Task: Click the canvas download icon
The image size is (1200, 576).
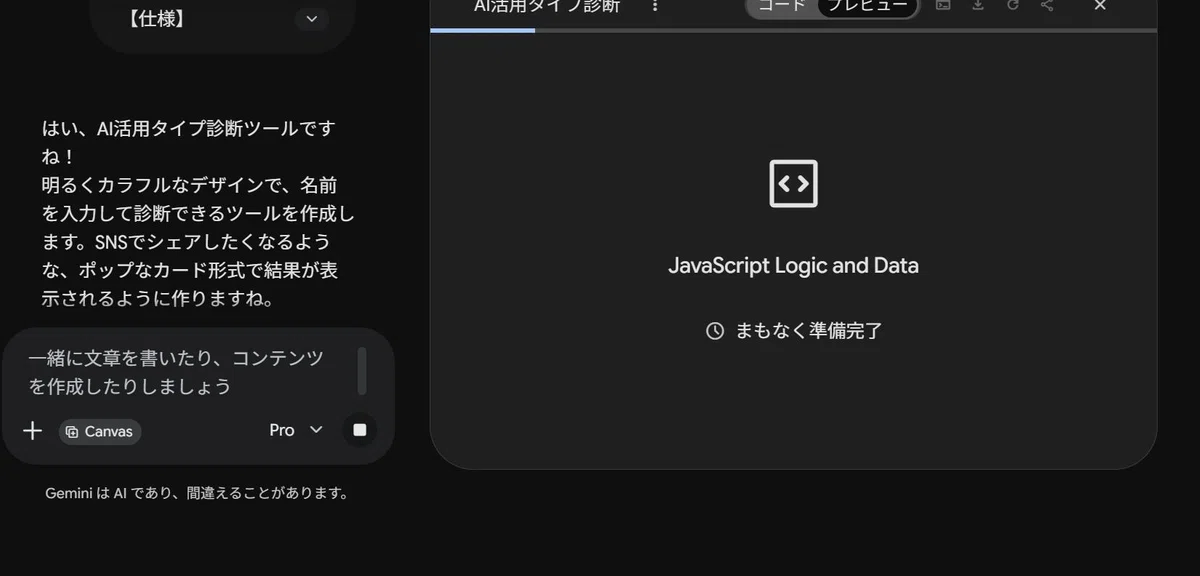Action: tap(978, 5)
